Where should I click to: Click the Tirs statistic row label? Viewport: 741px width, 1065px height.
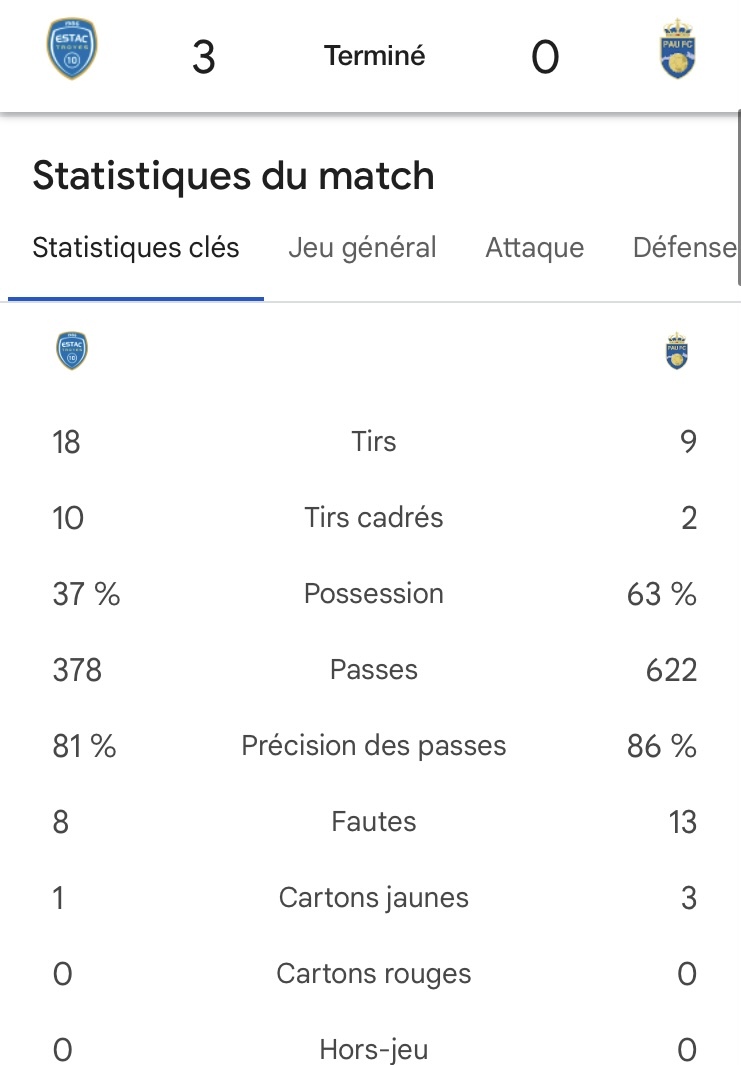(374, 441)
